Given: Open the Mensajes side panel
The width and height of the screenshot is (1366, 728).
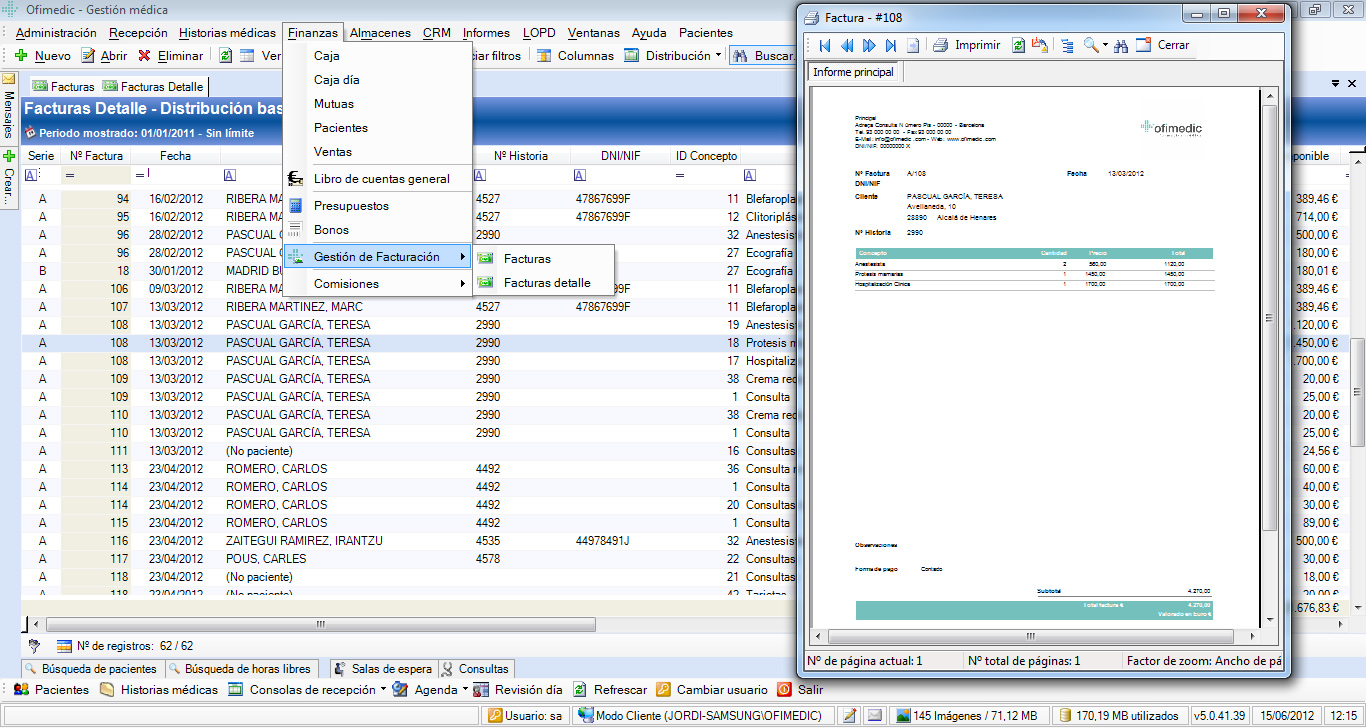Looking at the screenshot, I should point(9,106).
